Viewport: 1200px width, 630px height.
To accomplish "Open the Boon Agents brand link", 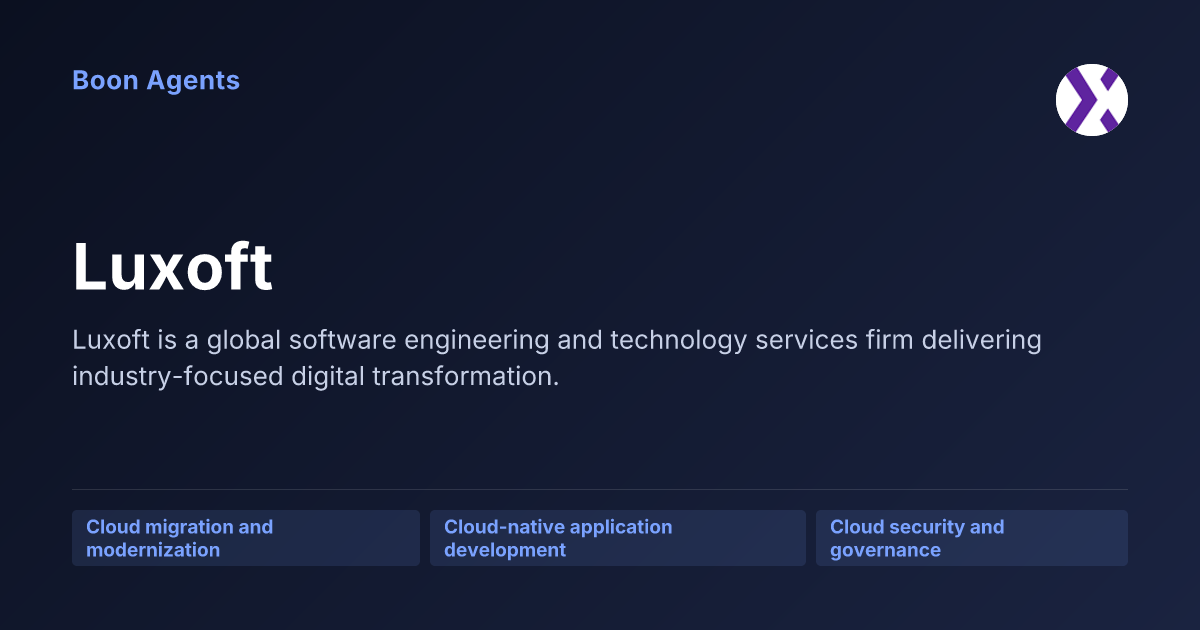I will click(156, 81).
